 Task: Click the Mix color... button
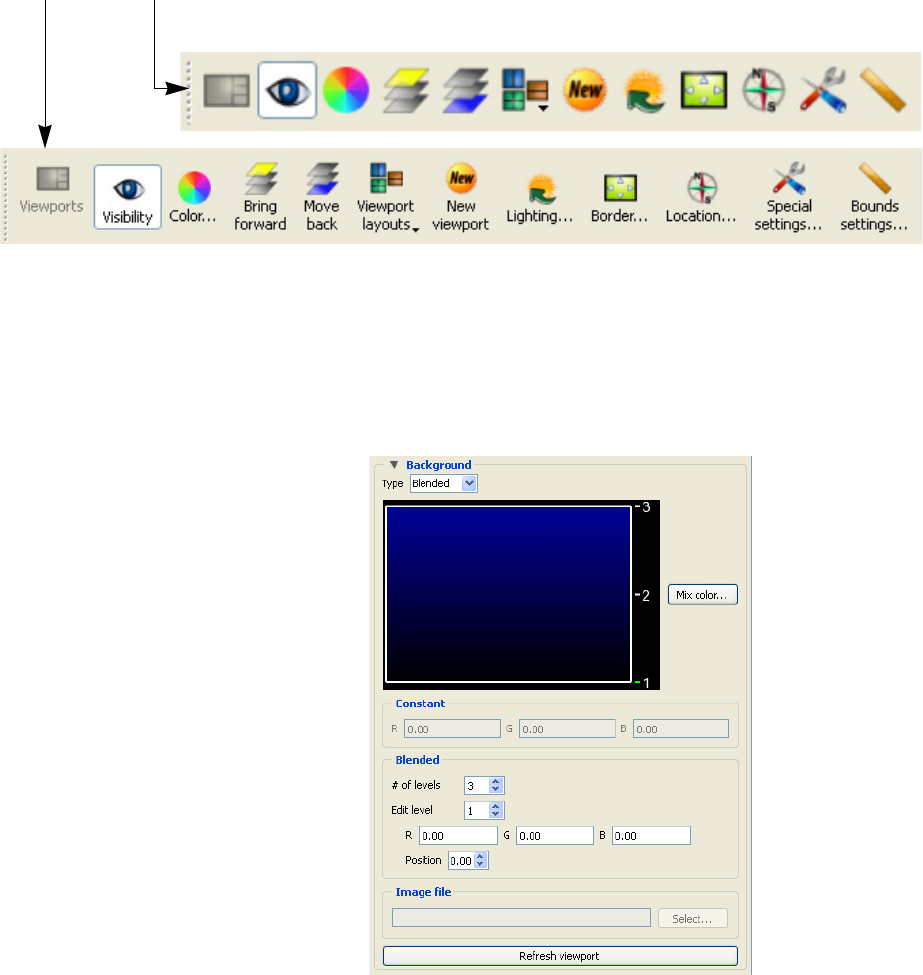703,594
